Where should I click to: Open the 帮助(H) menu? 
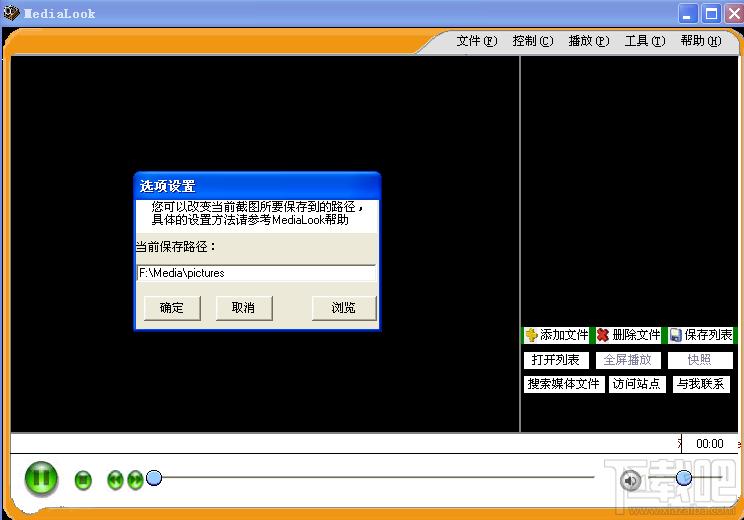[x=701, y=41]
